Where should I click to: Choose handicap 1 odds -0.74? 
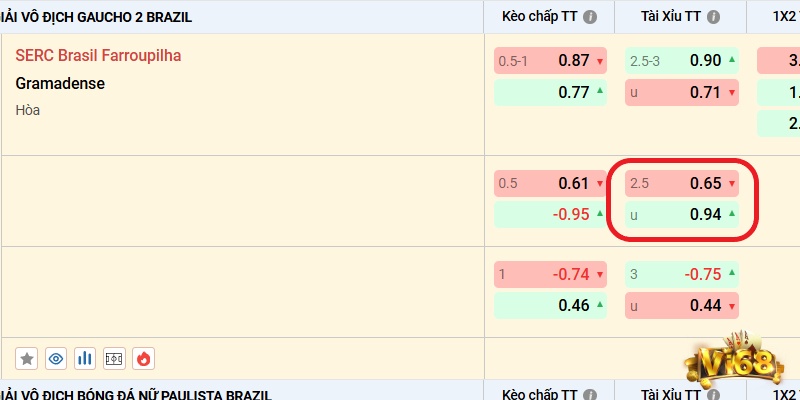tap(551, 274)
